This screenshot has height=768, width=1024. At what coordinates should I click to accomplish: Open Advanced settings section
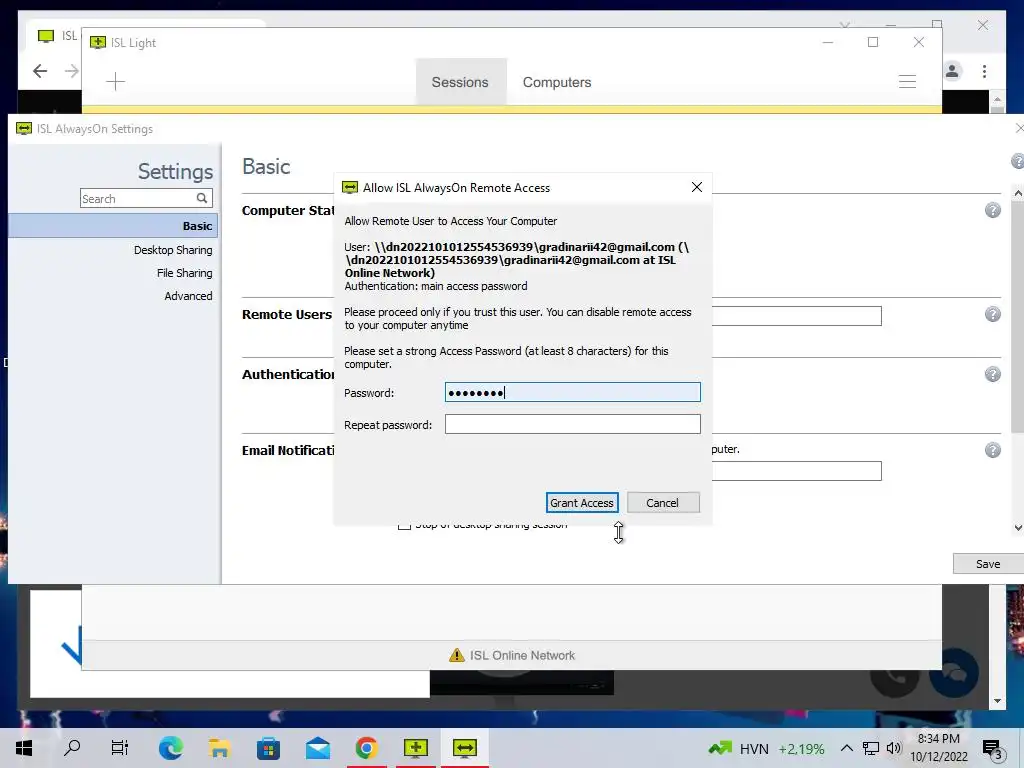click(x=188, y=296)
